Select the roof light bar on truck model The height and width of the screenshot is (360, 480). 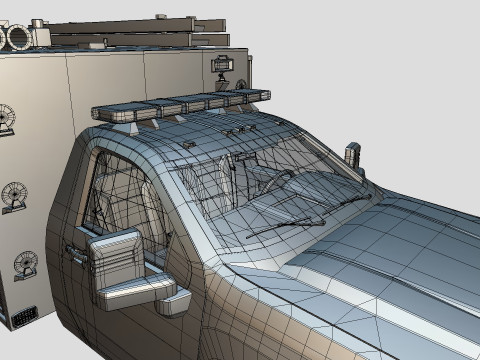click(181, 105)
